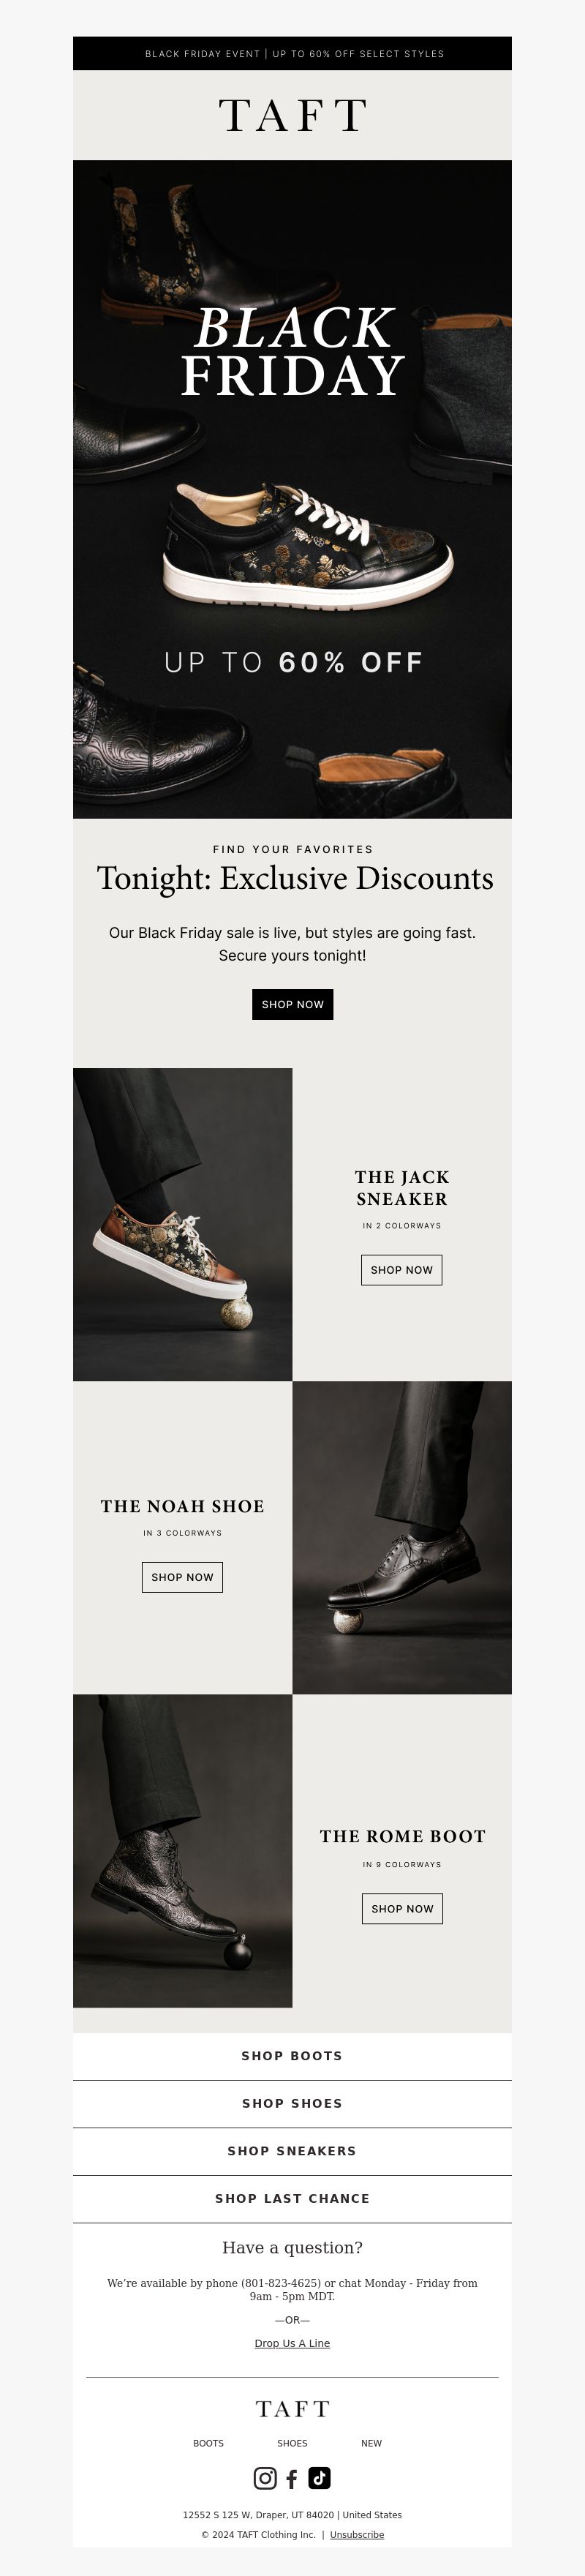This screenshot has height=2576, width=585.
Task: Select the footer NEW link
Action: click(x=371, y=2443)
